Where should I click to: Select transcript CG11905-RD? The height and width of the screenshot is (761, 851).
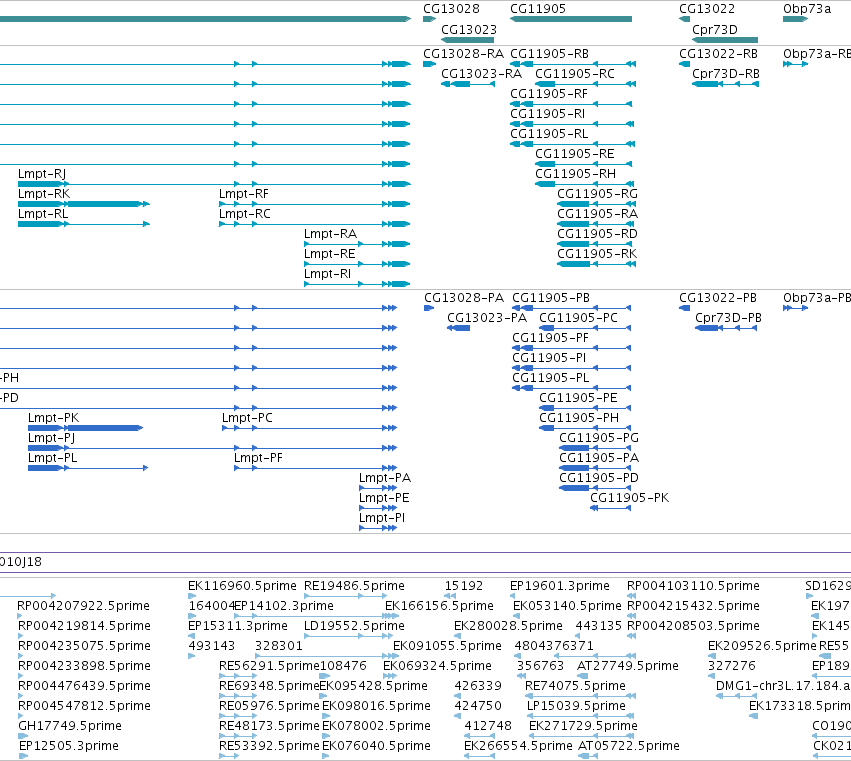(x=598, y=234)
